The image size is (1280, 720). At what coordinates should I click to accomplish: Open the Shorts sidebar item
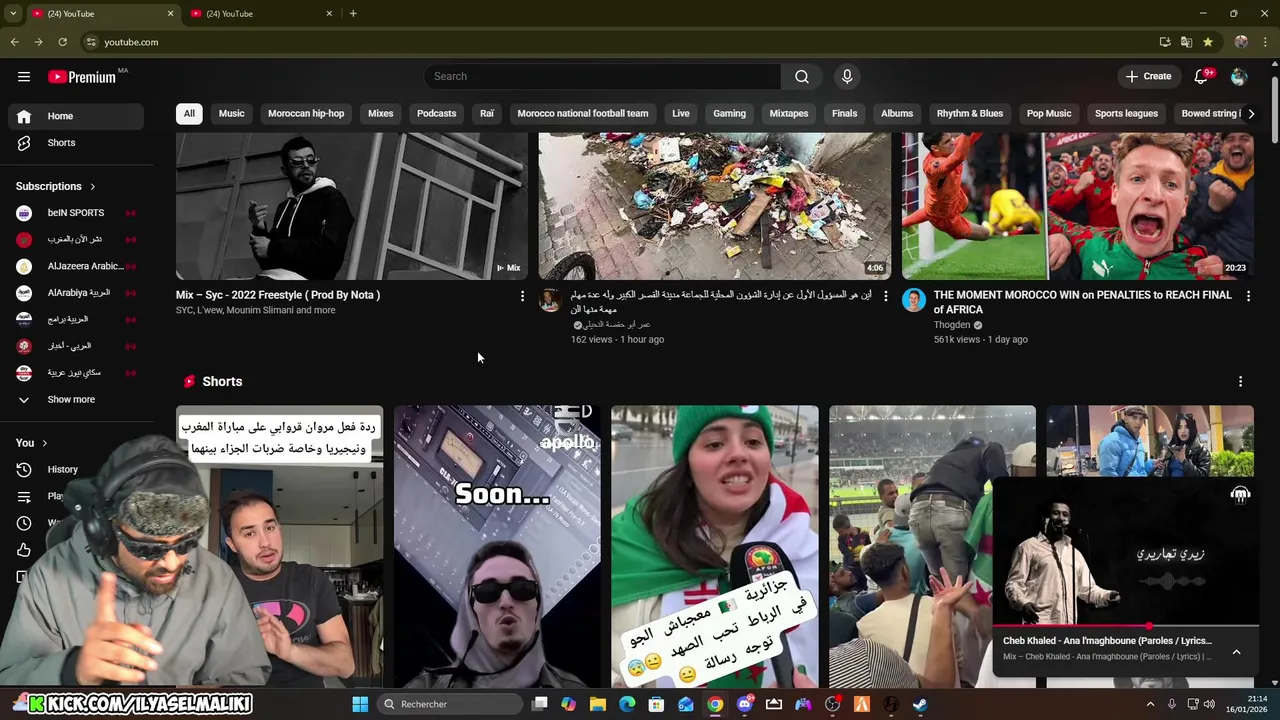pyautogui.click(x=76, y=143)
